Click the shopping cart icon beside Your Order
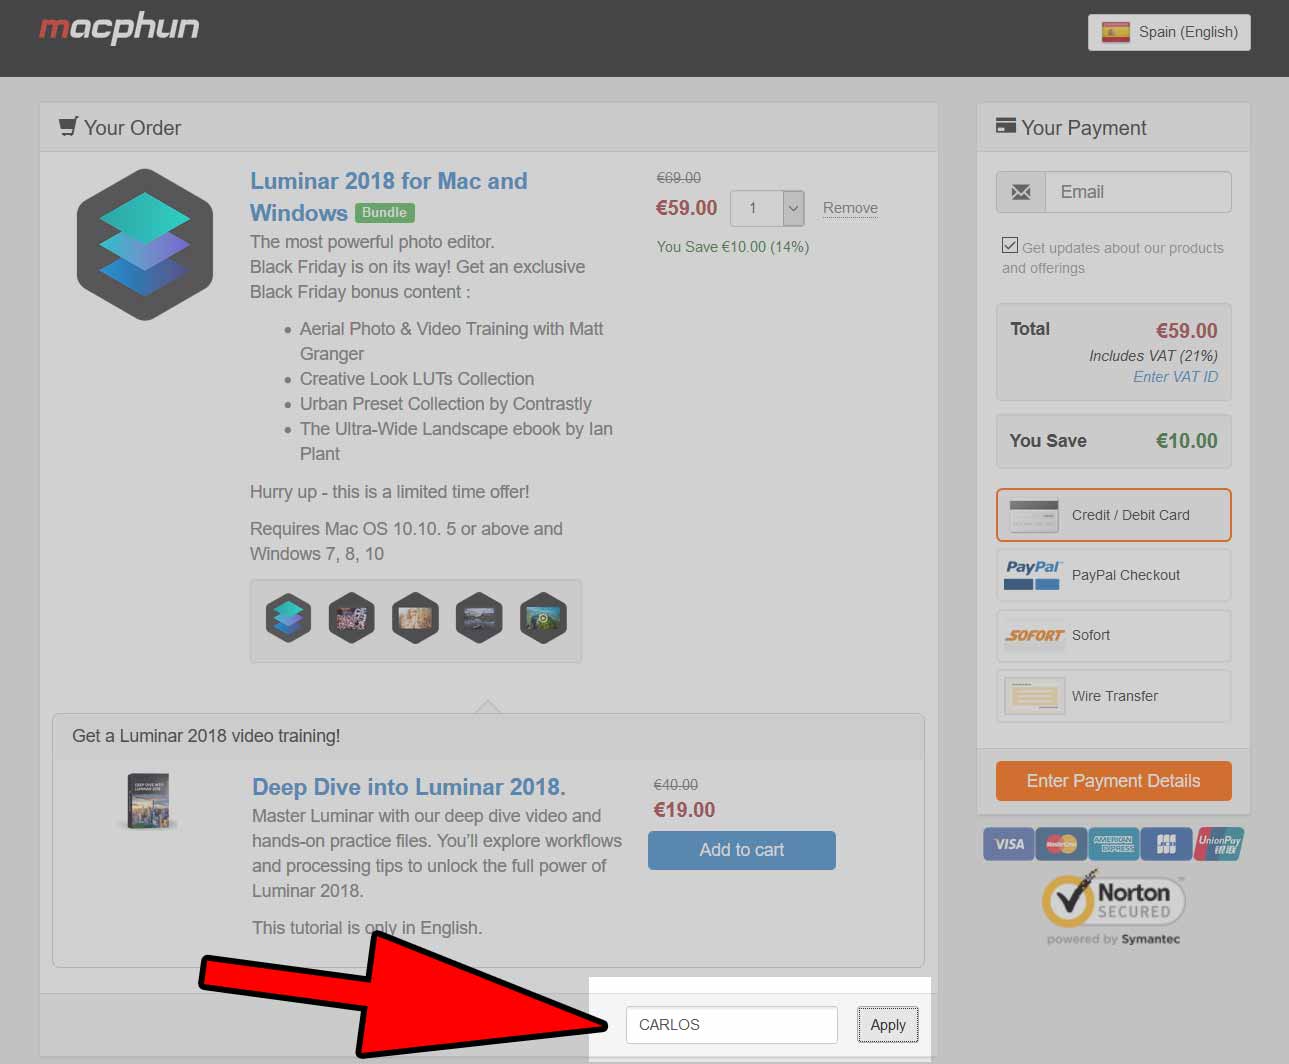The image size is (1289, 1064). [68, 127]
